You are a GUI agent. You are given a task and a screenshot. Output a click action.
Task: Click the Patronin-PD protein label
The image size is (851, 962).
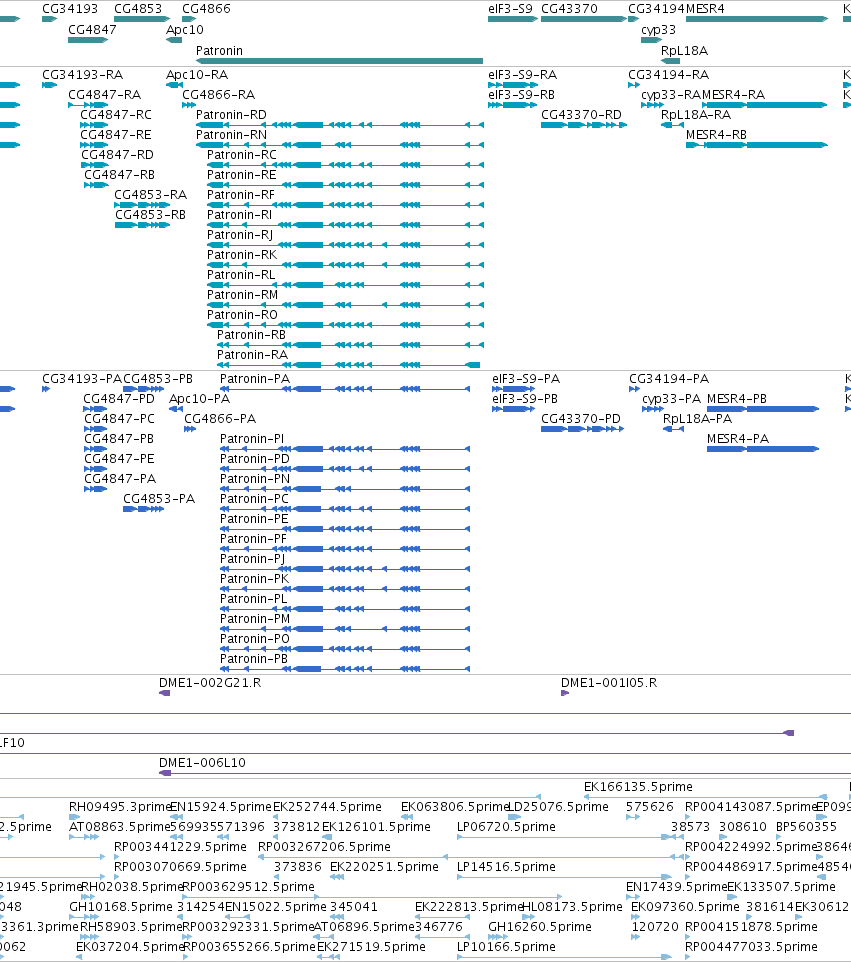[x=255, y=459]
